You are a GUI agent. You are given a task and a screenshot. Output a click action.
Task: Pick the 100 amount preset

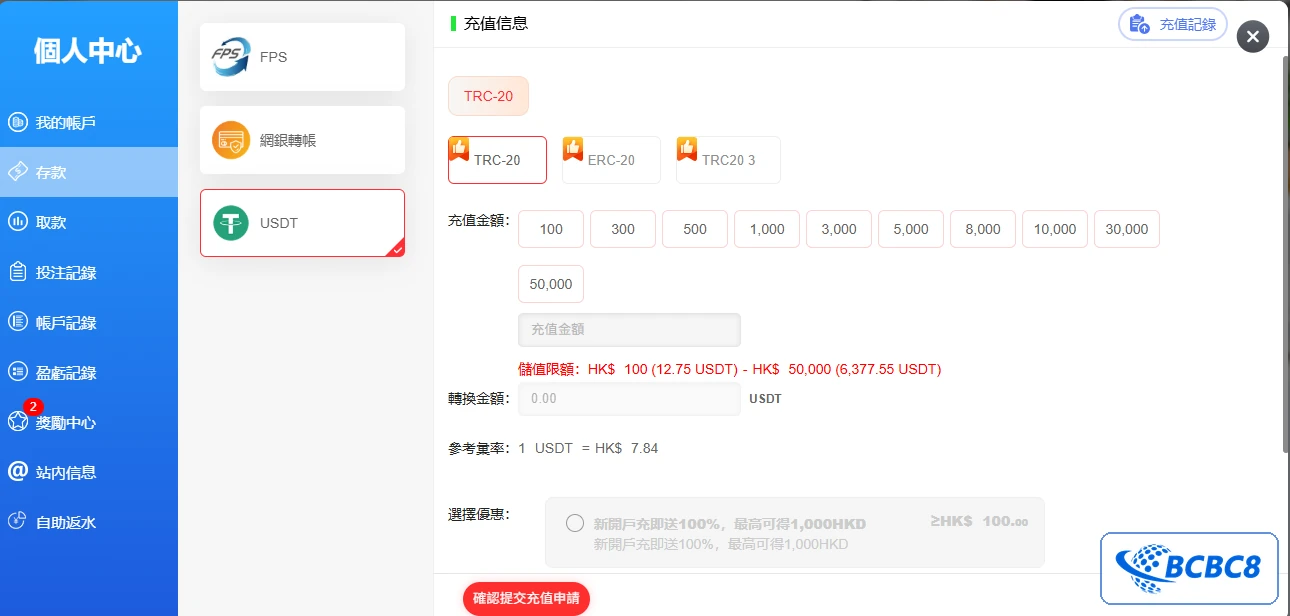(551, 229)
